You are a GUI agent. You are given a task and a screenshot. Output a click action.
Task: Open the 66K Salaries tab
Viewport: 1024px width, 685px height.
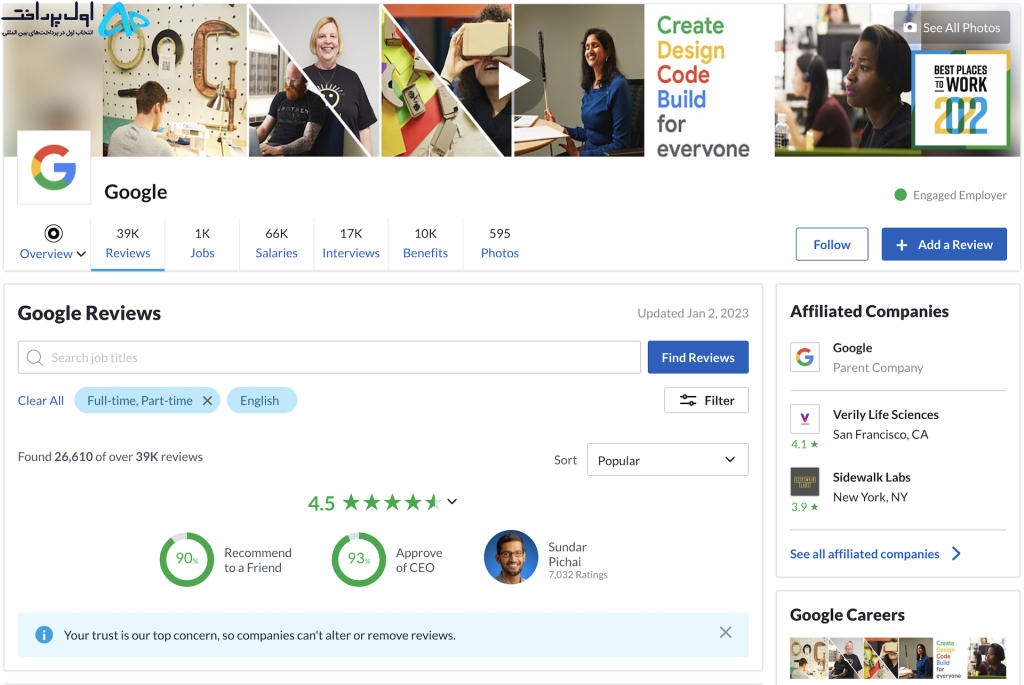[x=276, y=243]
